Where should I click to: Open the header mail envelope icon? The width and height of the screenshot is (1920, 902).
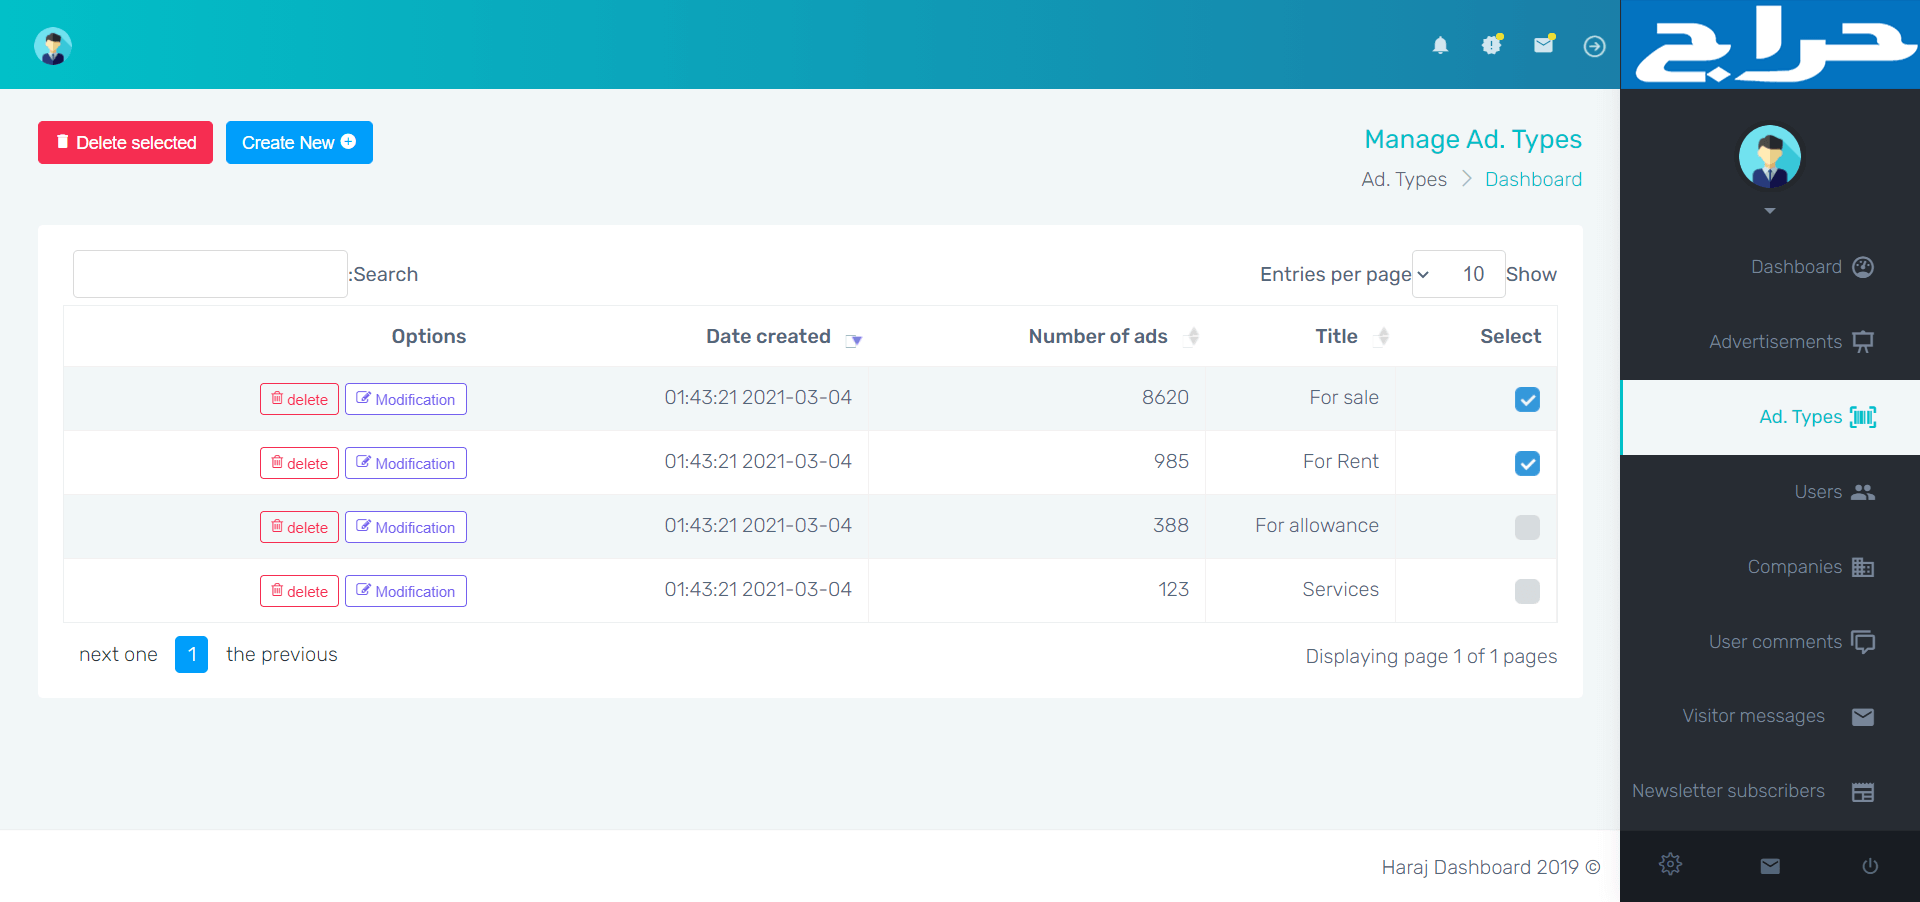click(1544, 45)
